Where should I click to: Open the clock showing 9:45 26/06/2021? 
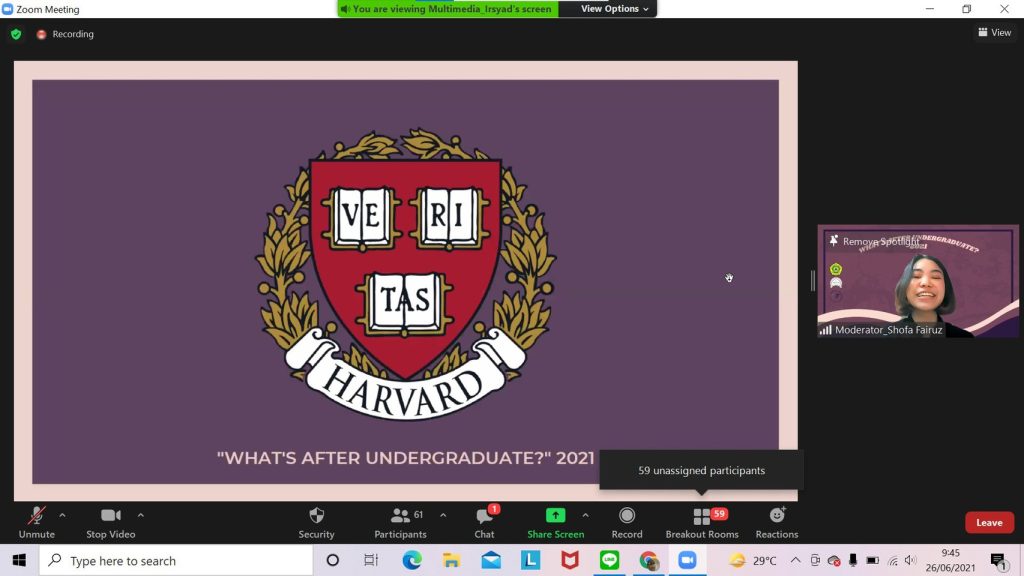950,560
